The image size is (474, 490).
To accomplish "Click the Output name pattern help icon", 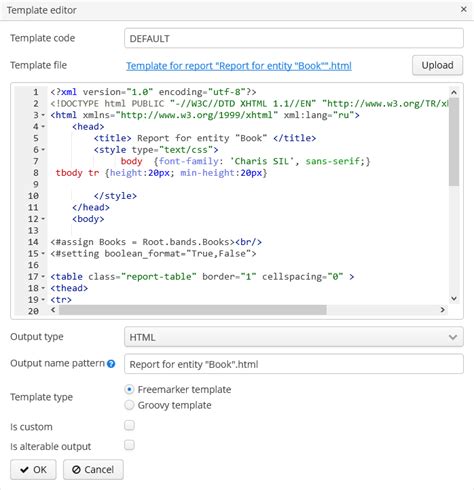I will [111, 364].
